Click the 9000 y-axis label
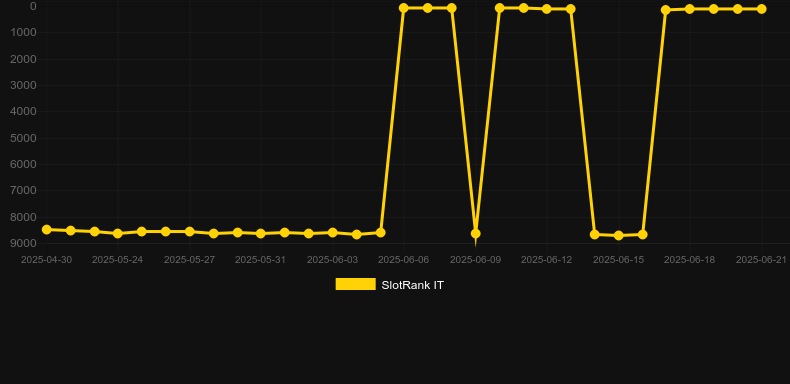The height and width of the screenshot is (384, 790). 24,243
